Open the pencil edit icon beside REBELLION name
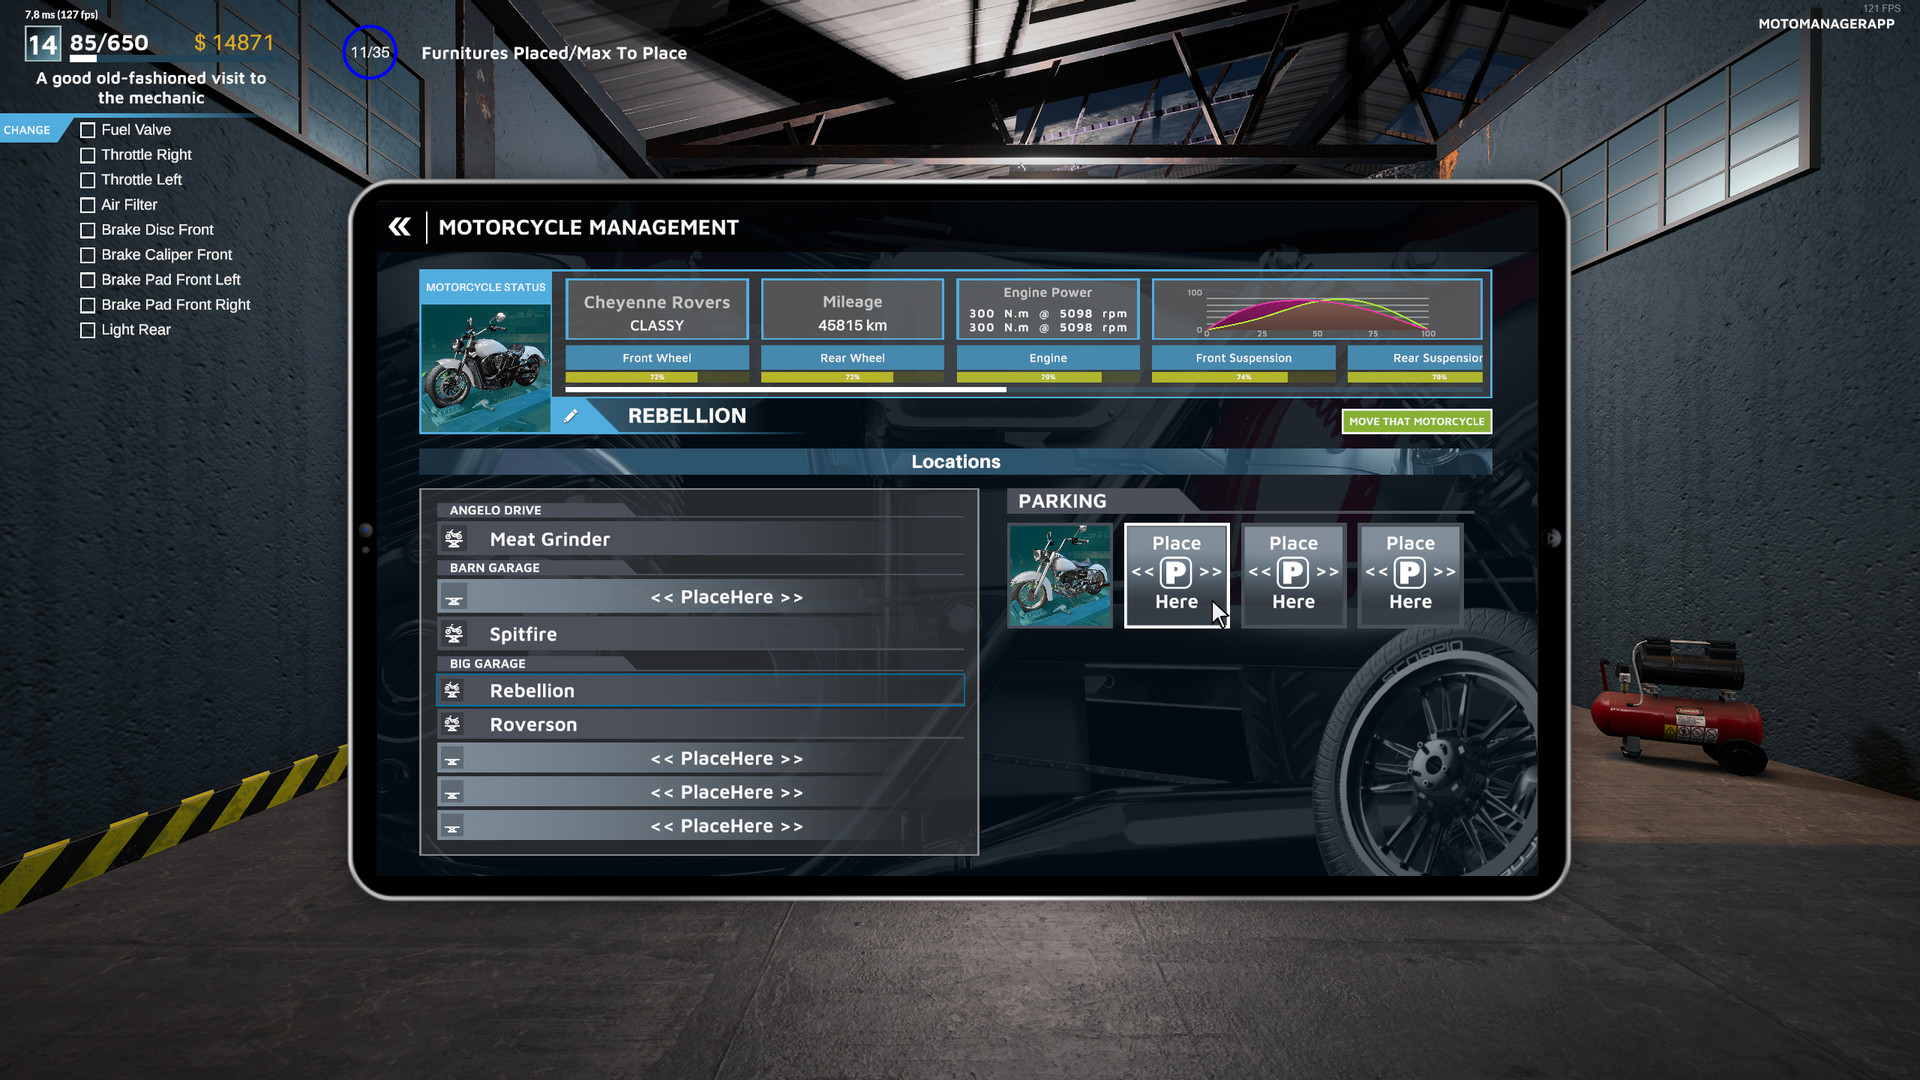The height and width of the screenshot is (1080, 1920). tap(571, 416)
